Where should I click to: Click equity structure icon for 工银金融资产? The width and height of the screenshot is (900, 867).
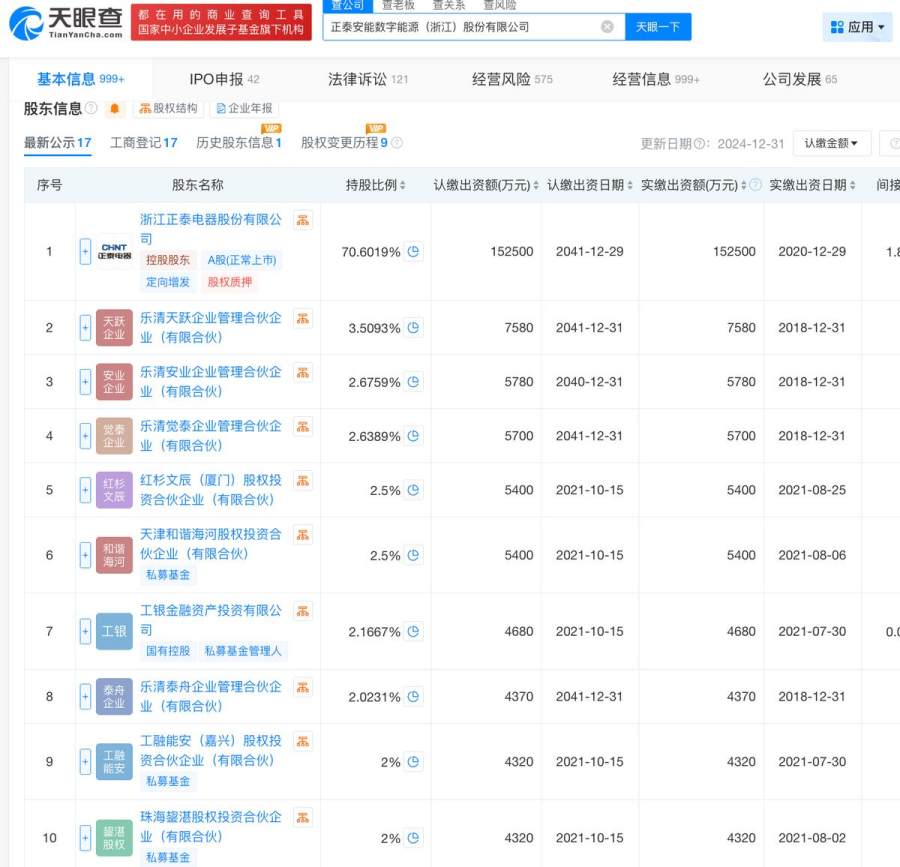(x=302, y=611)
